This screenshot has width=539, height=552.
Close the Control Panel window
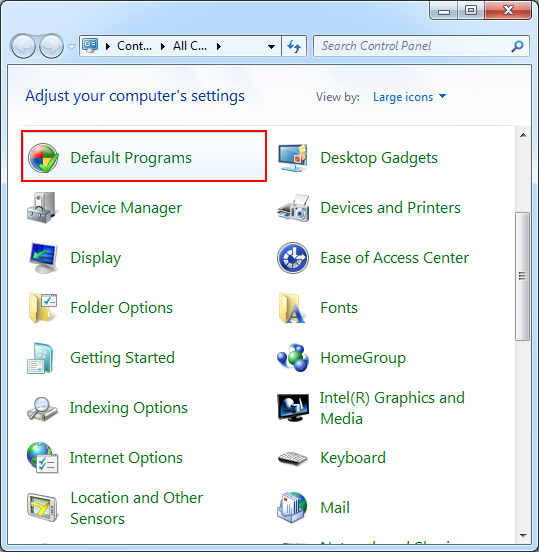pyautogui.click(x=508, y=11)
